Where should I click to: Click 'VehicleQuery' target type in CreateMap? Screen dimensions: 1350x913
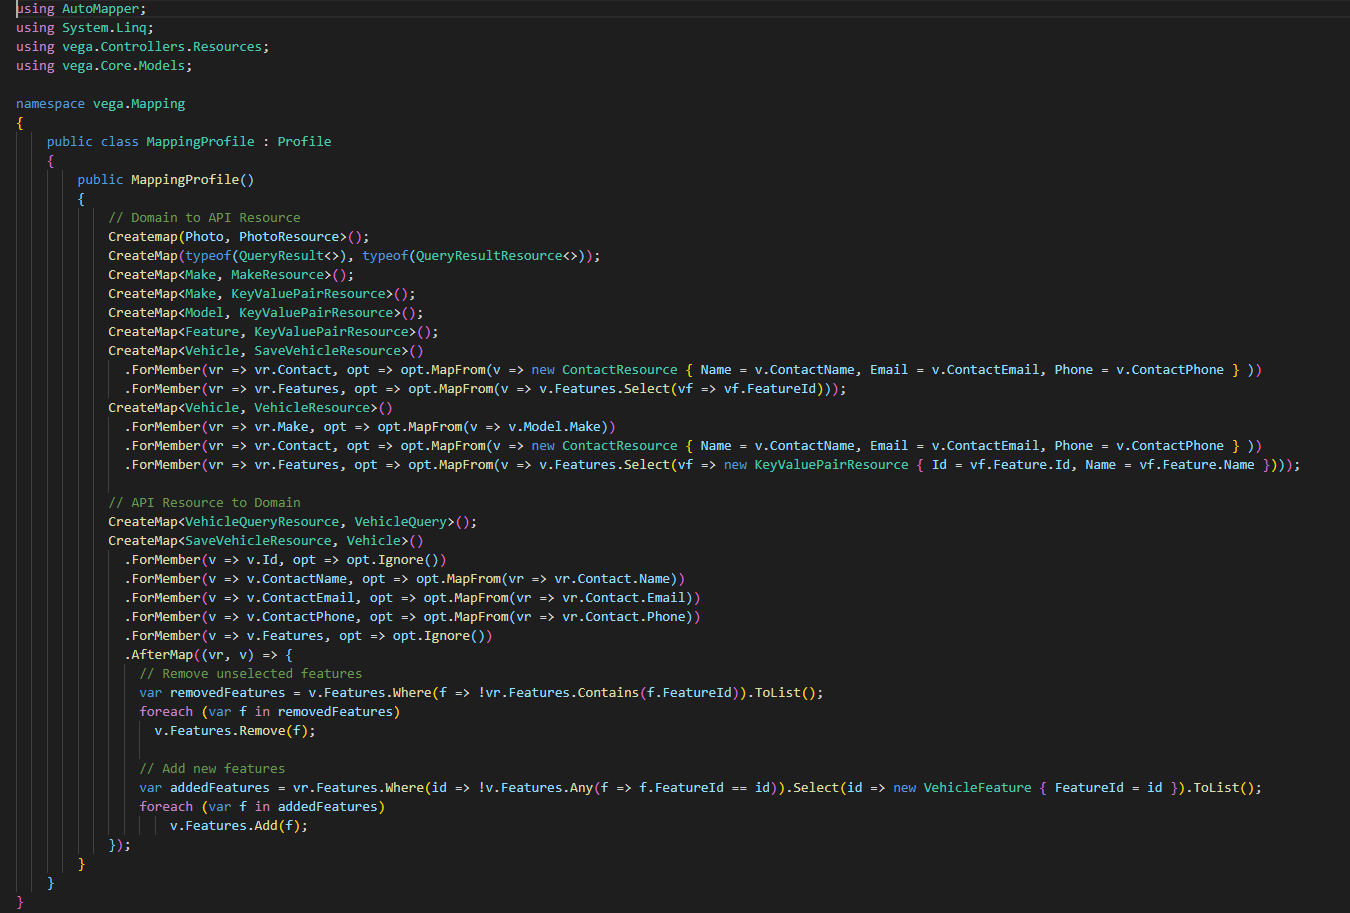(x=401, y=522)
